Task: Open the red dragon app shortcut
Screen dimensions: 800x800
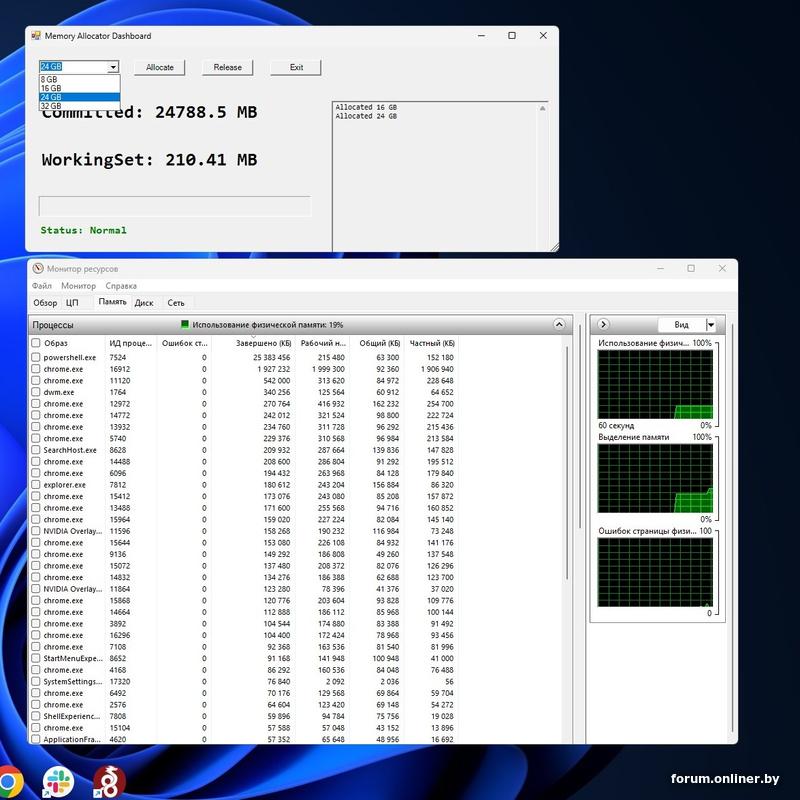Action: 108,782
